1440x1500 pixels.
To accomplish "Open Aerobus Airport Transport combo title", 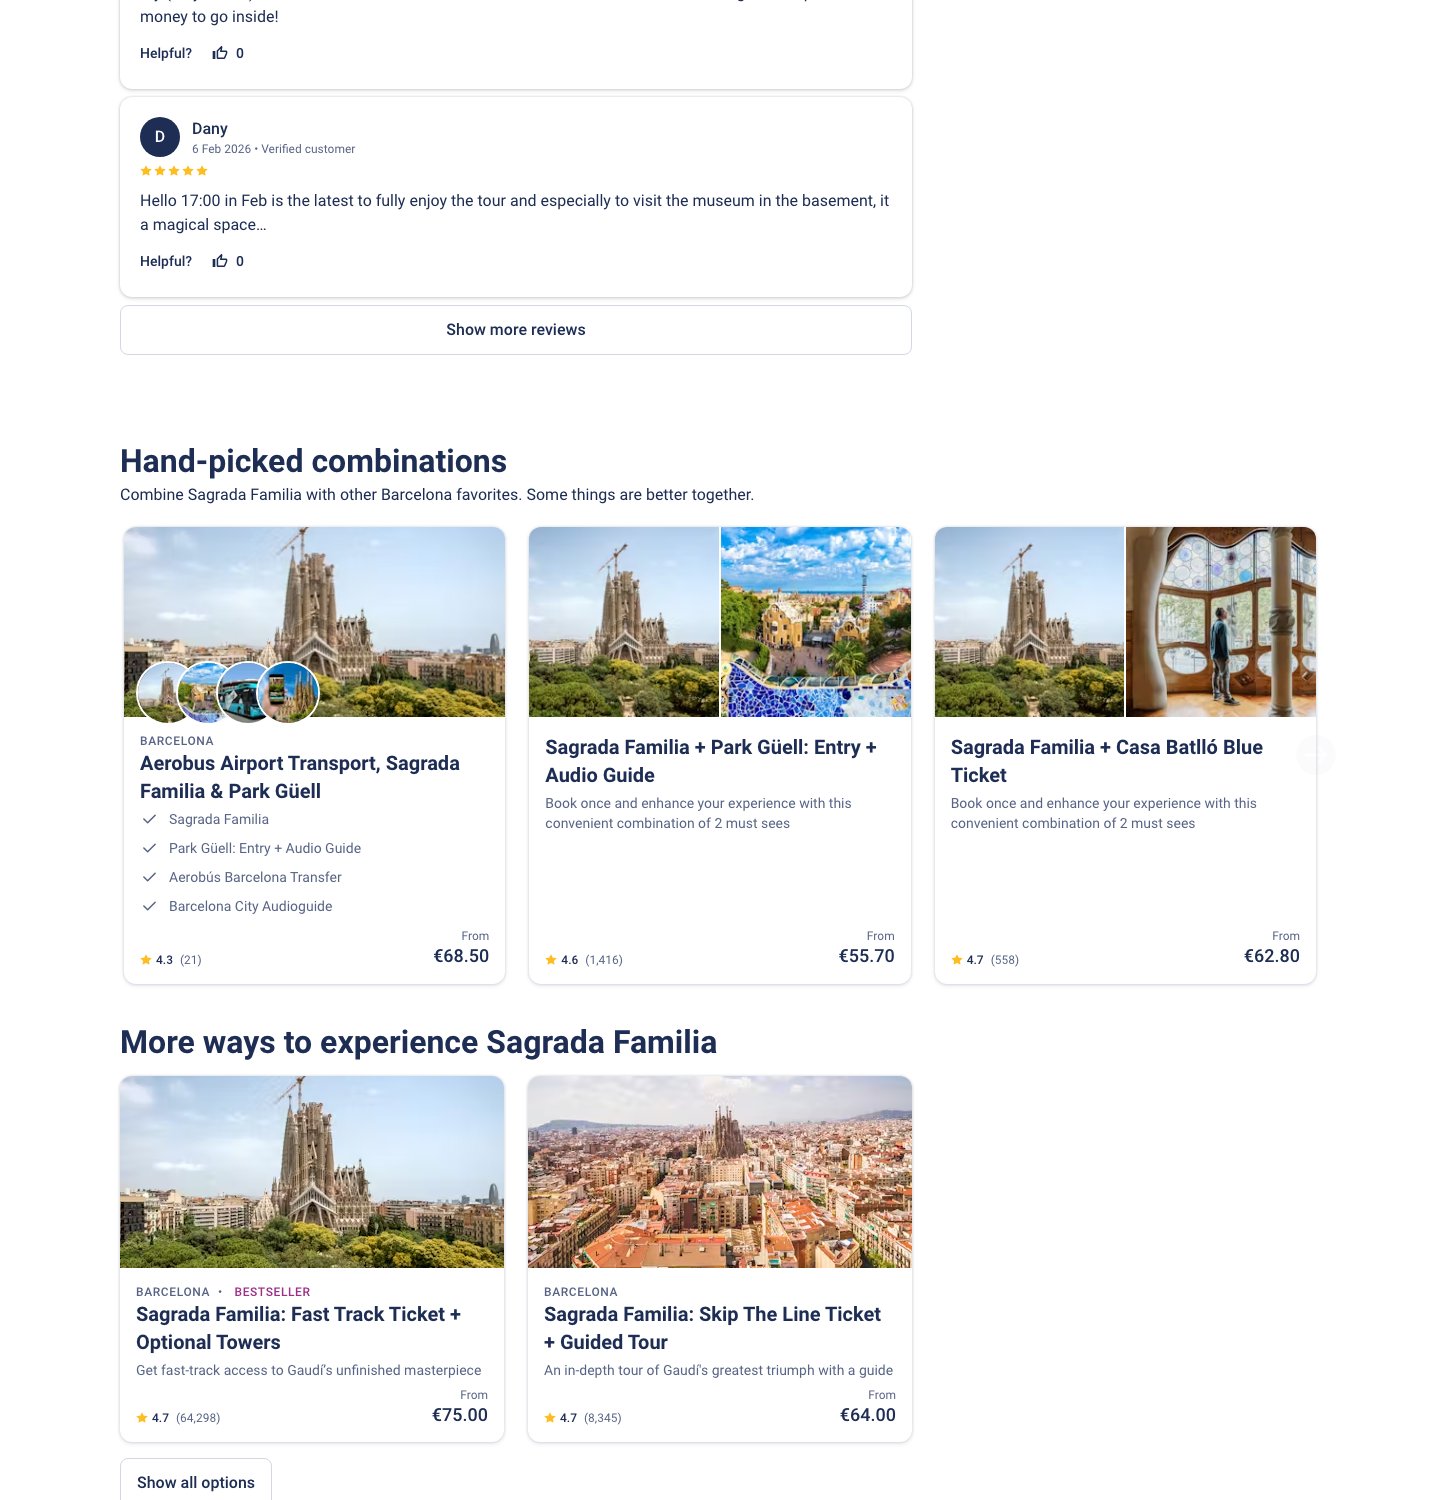I will (300, 777).
